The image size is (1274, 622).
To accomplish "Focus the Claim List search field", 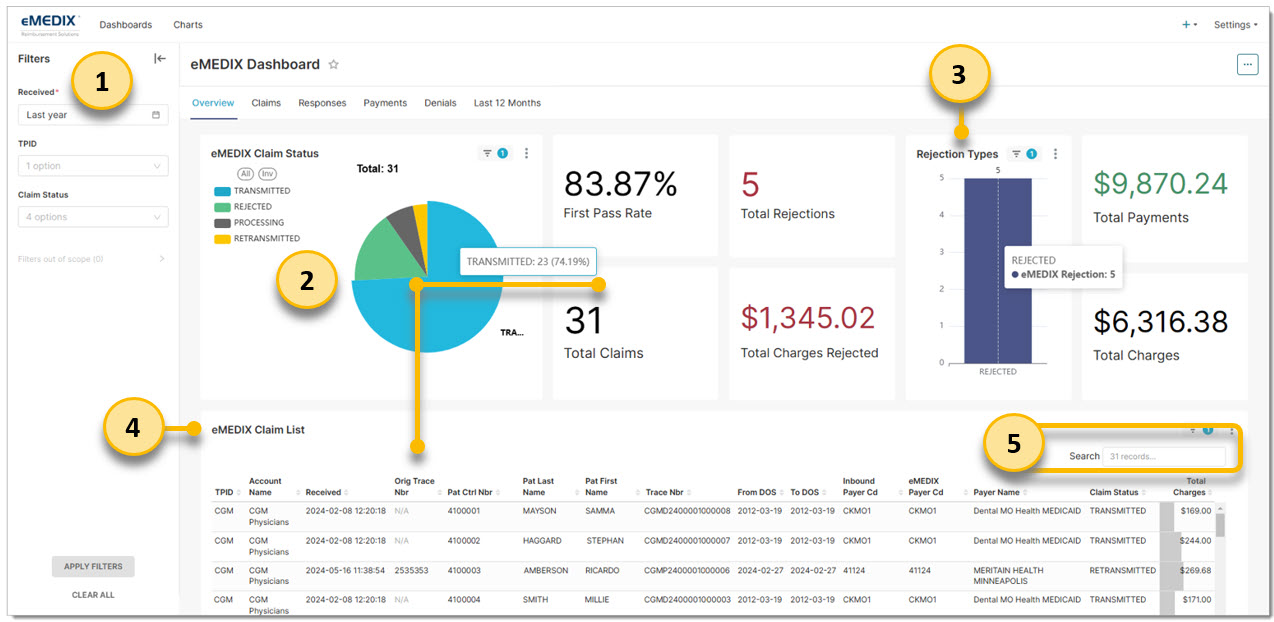I will 1163,456.
